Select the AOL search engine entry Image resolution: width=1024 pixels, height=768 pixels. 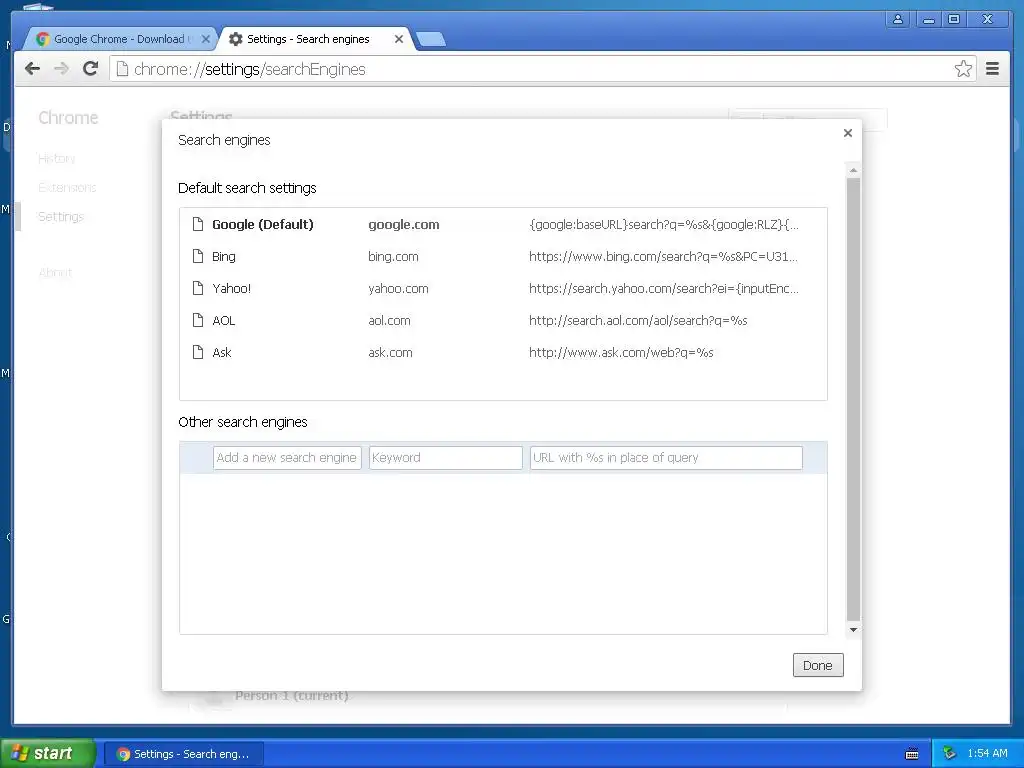(x=503, y=321)
